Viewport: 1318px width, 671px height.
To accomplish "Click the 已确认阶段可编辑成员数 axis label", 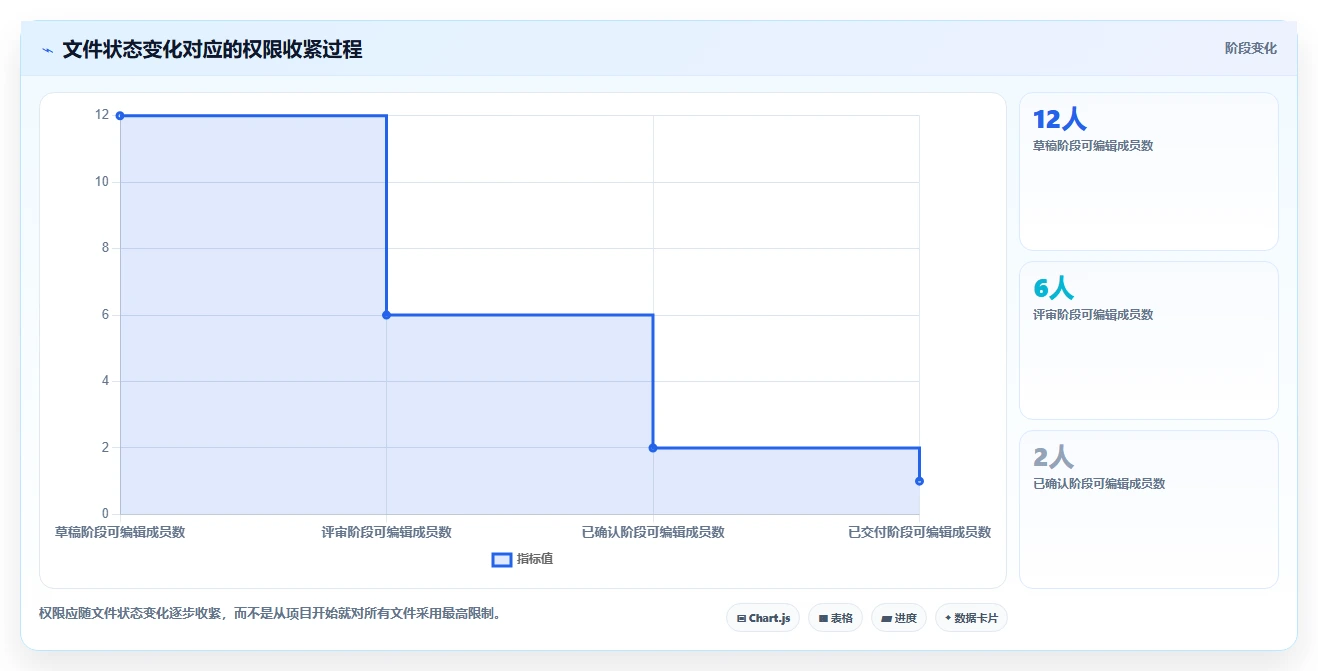I will [x=653, y=532].
